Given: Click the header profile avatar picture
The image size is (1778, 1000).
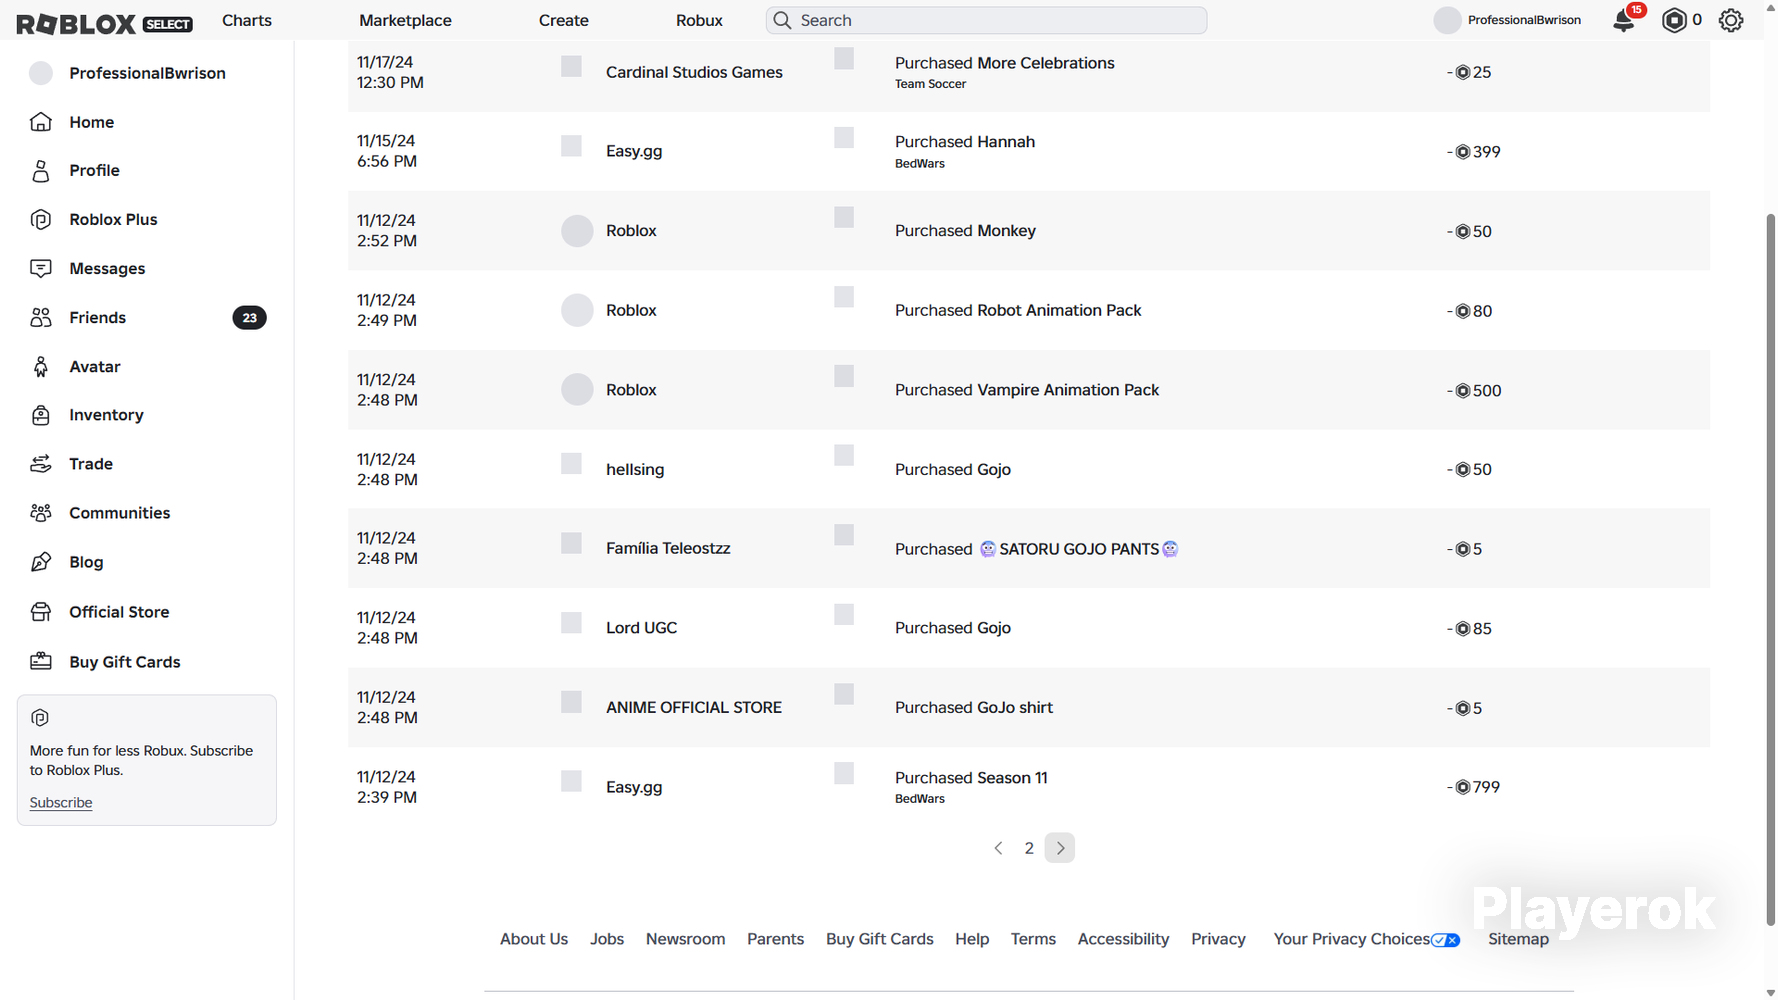Looking at the screenshot, I should pyautogui.click(x=1447, y=20).
